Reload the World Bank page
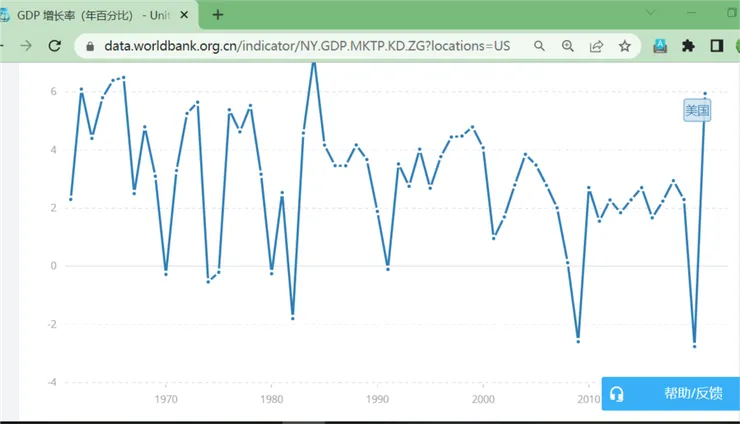Viewport: 740px width, 424px height. coord(55,46)
